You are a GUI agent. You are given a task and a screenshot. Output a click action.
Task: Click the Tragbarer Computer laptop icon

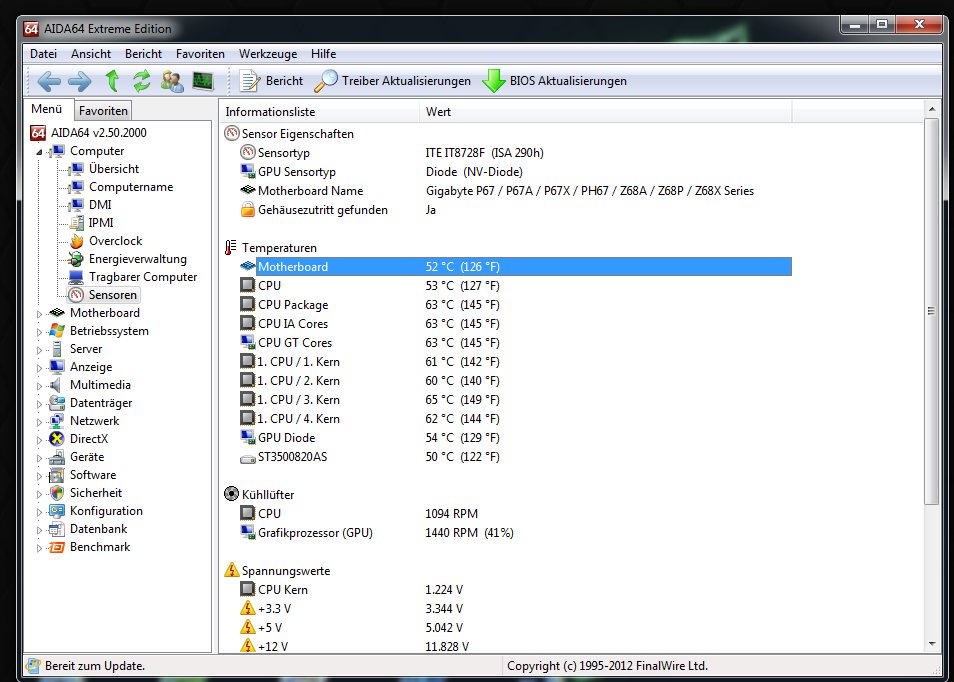pyautogui.click(x=76, y=277)
